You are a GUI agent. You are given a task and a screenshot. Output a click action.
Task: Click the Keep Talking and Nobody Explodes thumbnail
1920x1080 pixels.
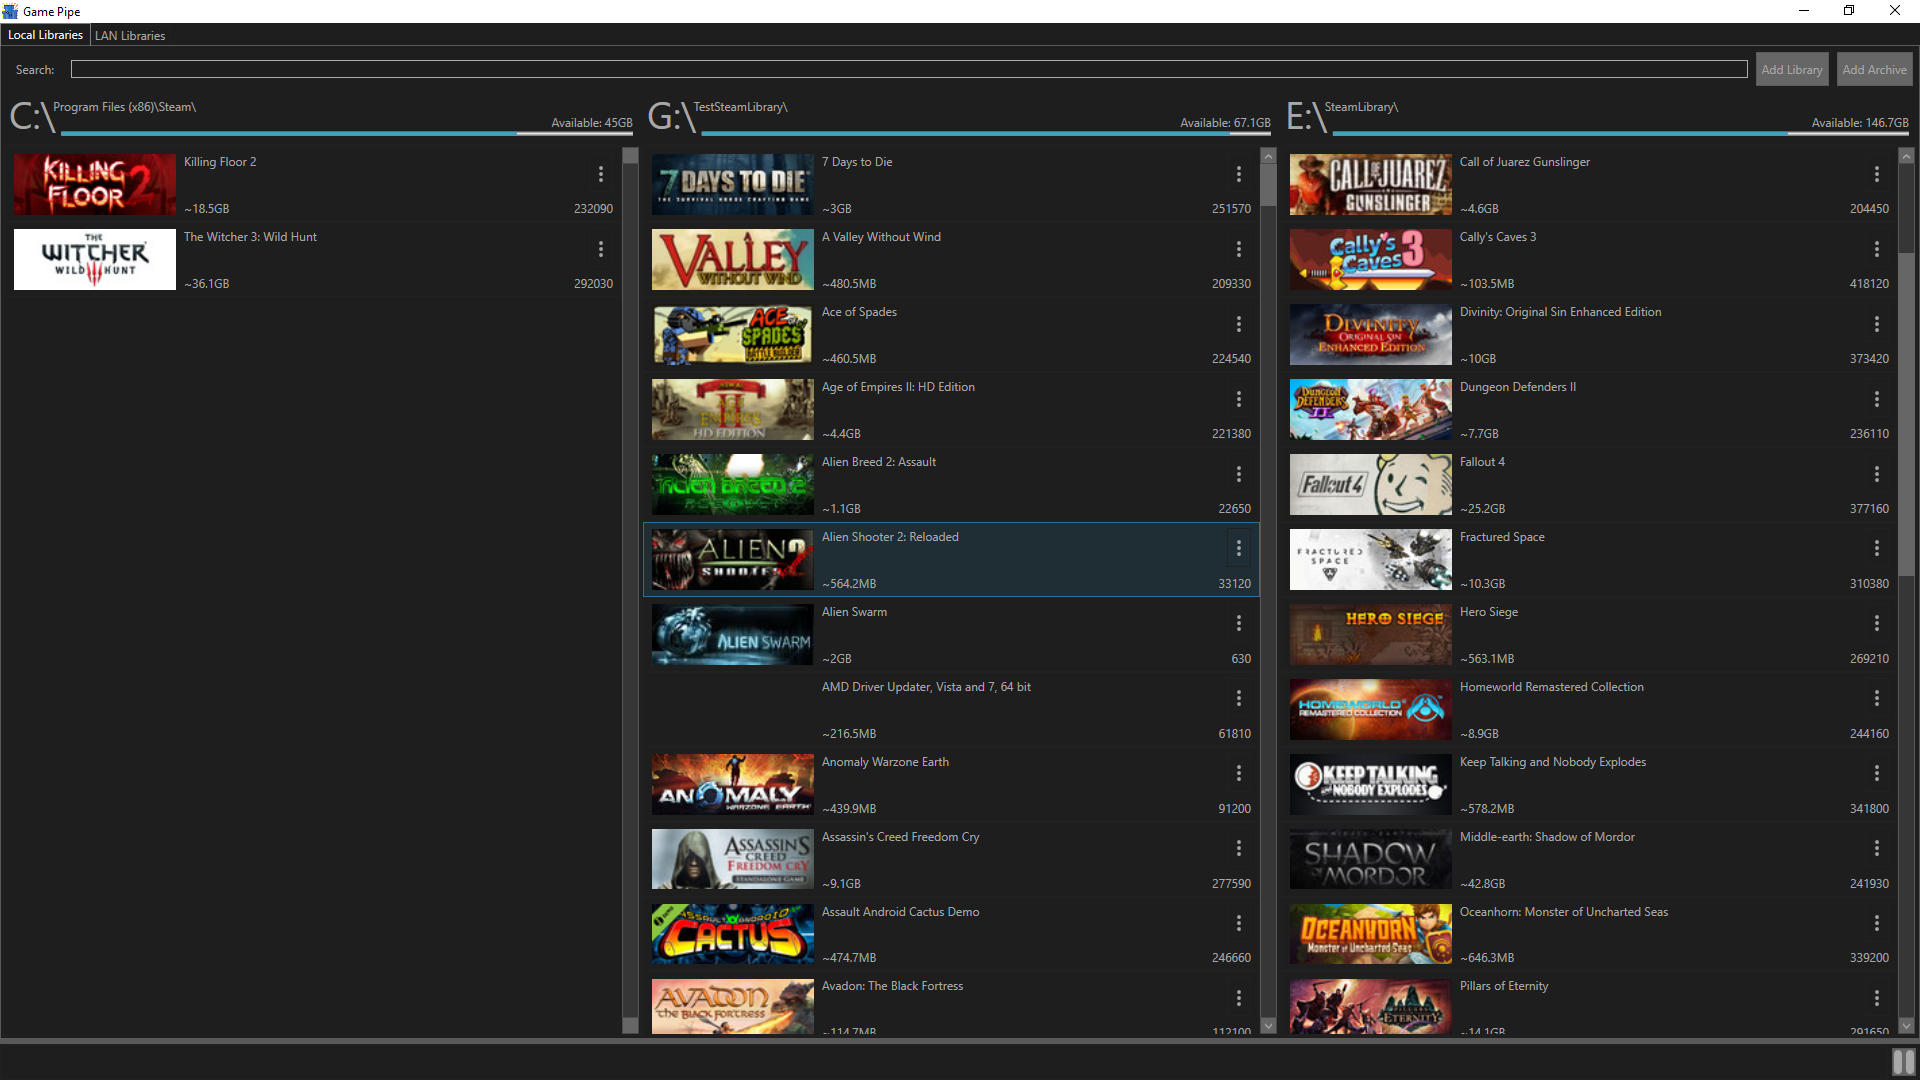pyautogui.click(x=1371, y=784)
